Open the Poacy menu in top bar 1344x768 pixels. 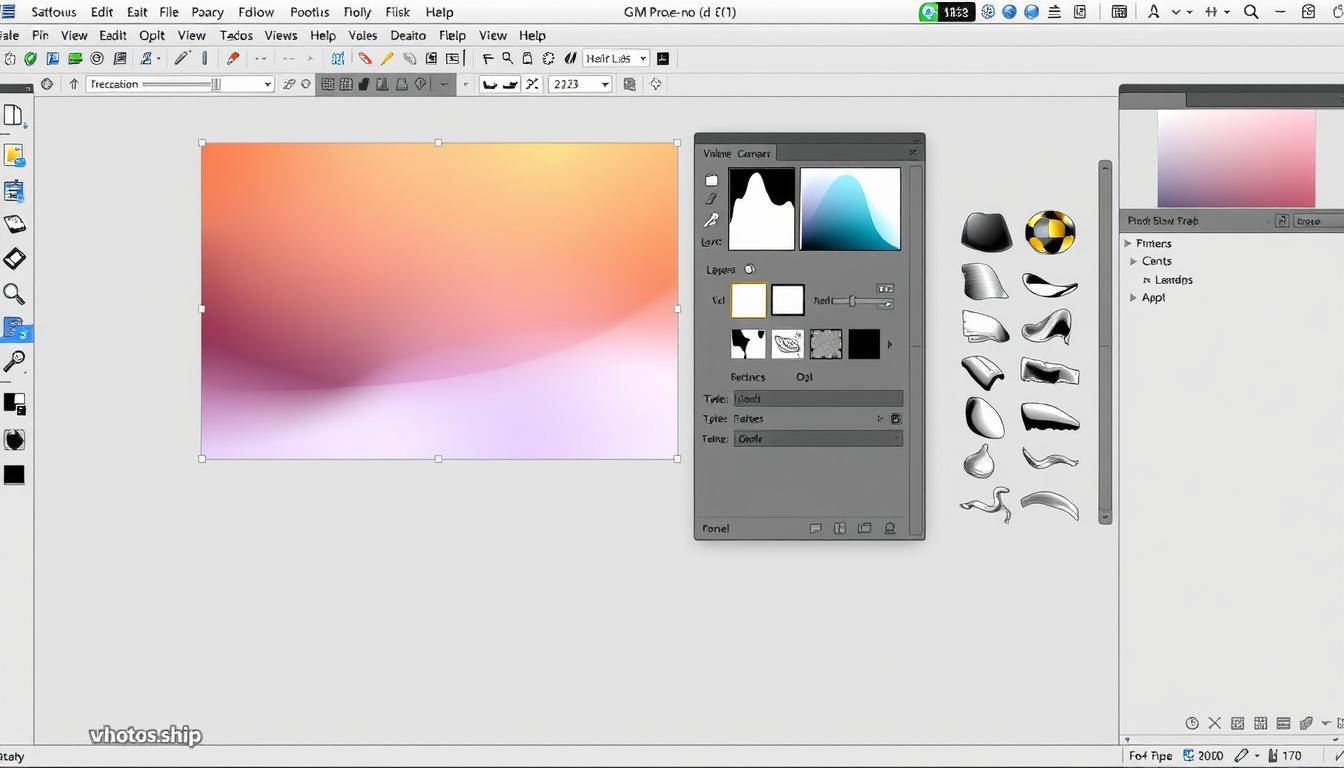coord(207,12)
